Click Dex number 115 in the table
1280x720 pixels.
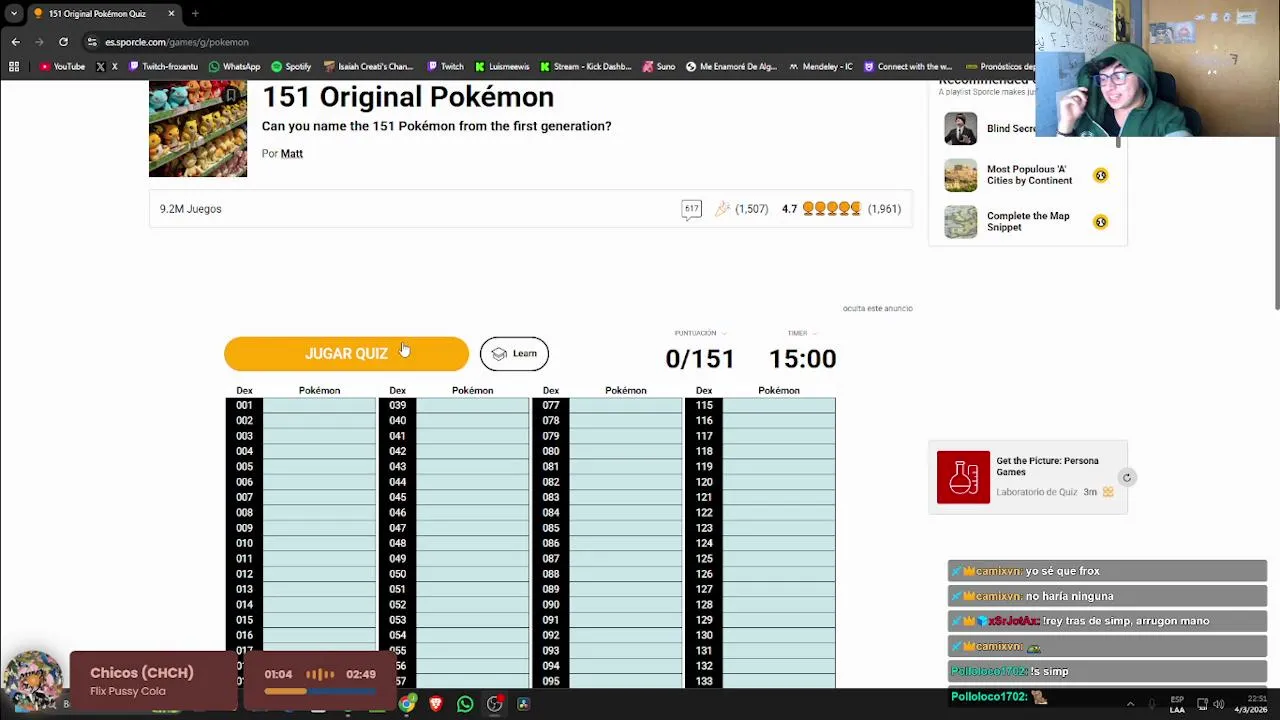[704, 405]
